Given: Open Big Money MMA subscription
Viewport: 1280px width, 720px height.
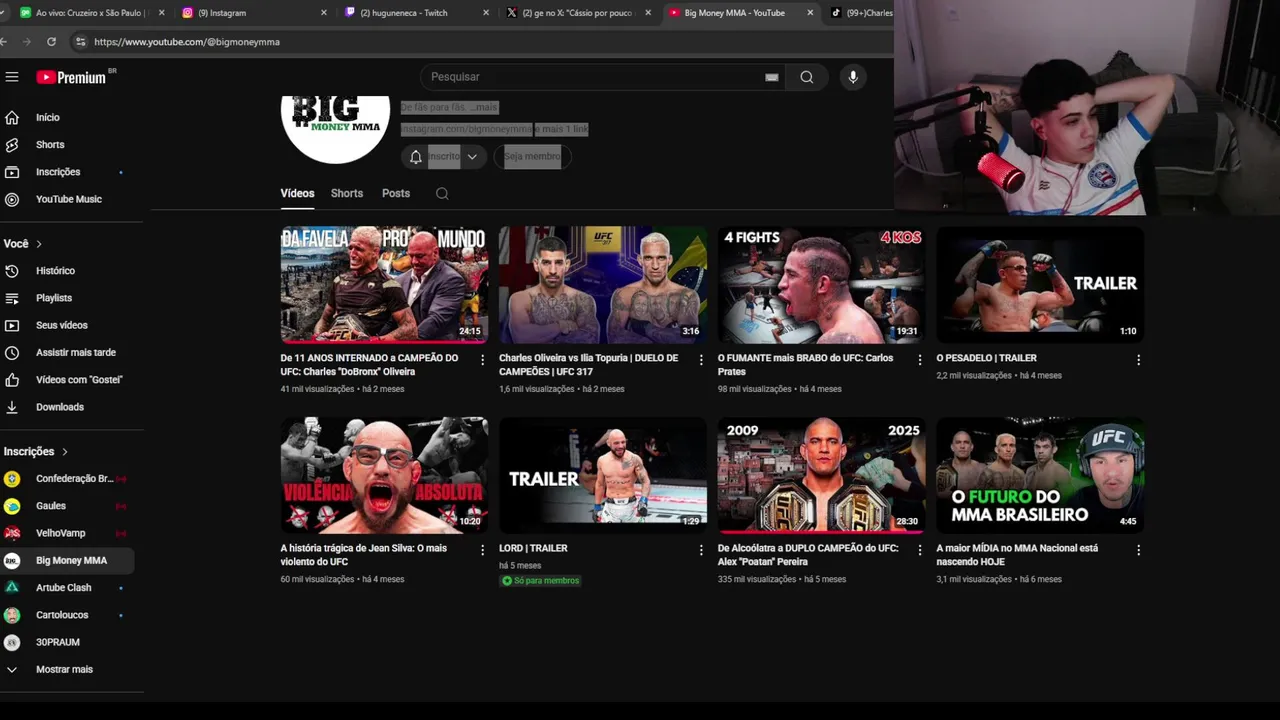Looking at the screenshot, I should click(x=70, y=561).
